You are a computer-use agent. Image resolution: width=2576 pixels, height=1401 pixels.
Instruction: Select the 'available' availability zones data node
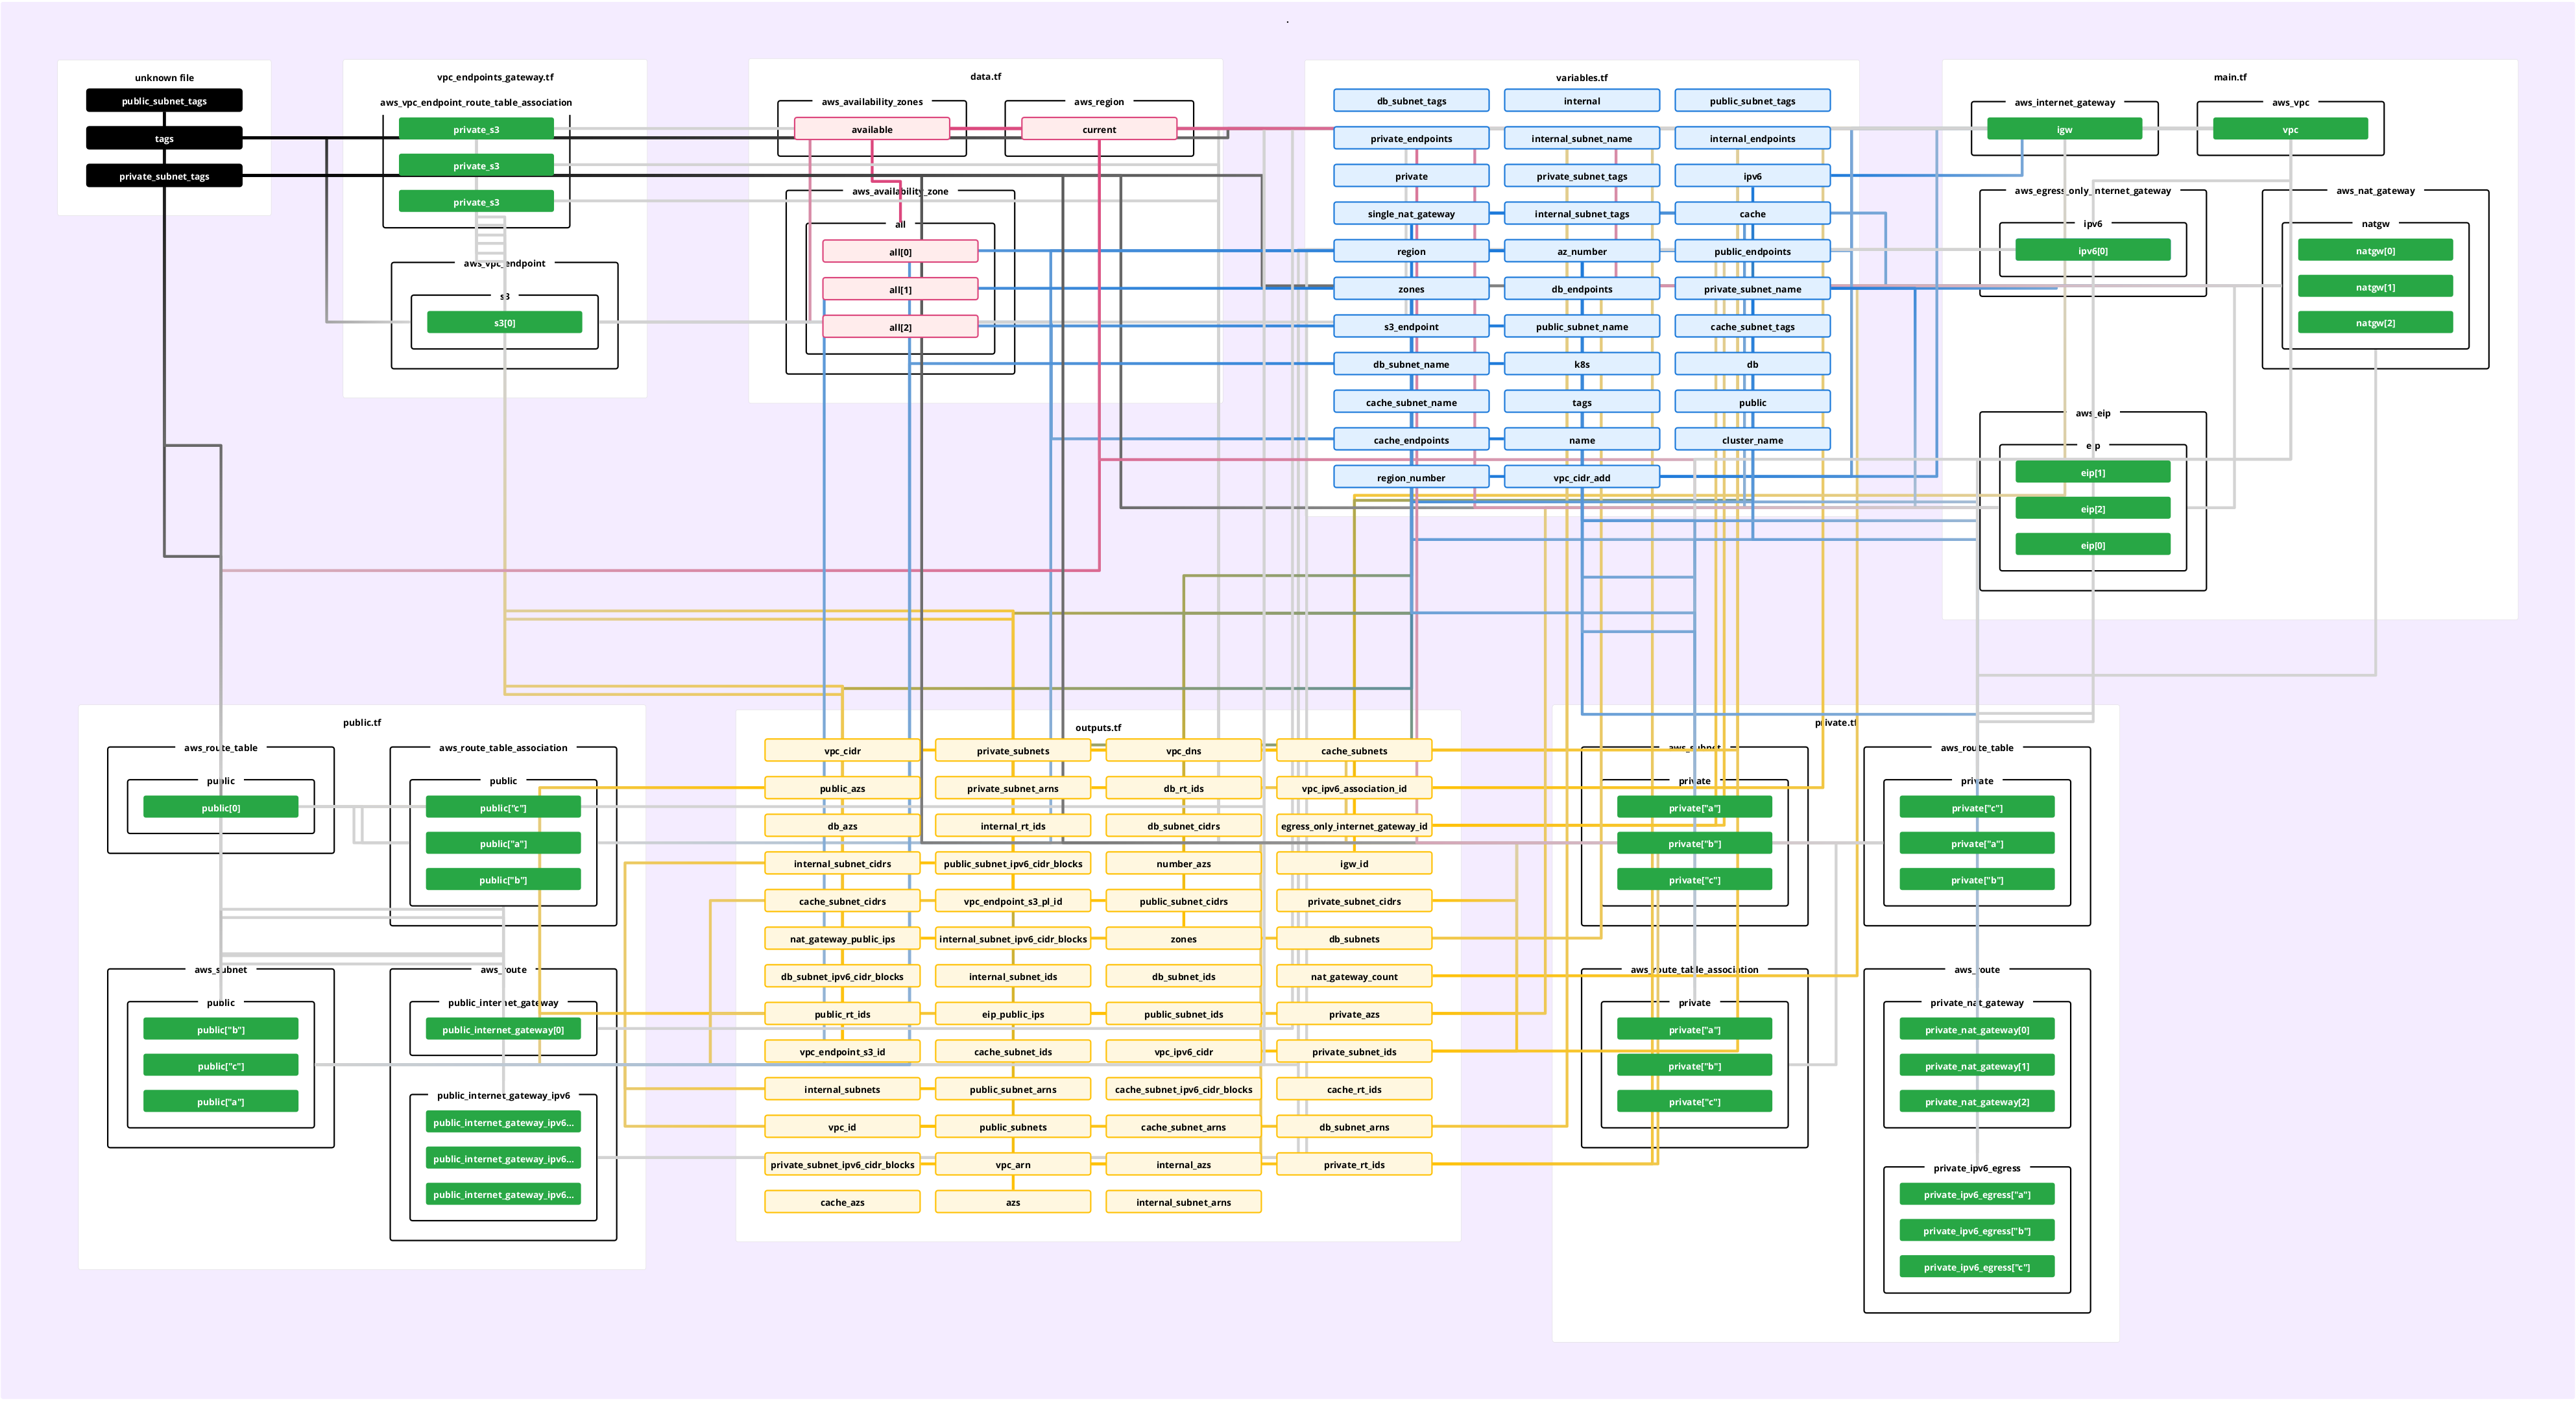pos(872,130)
